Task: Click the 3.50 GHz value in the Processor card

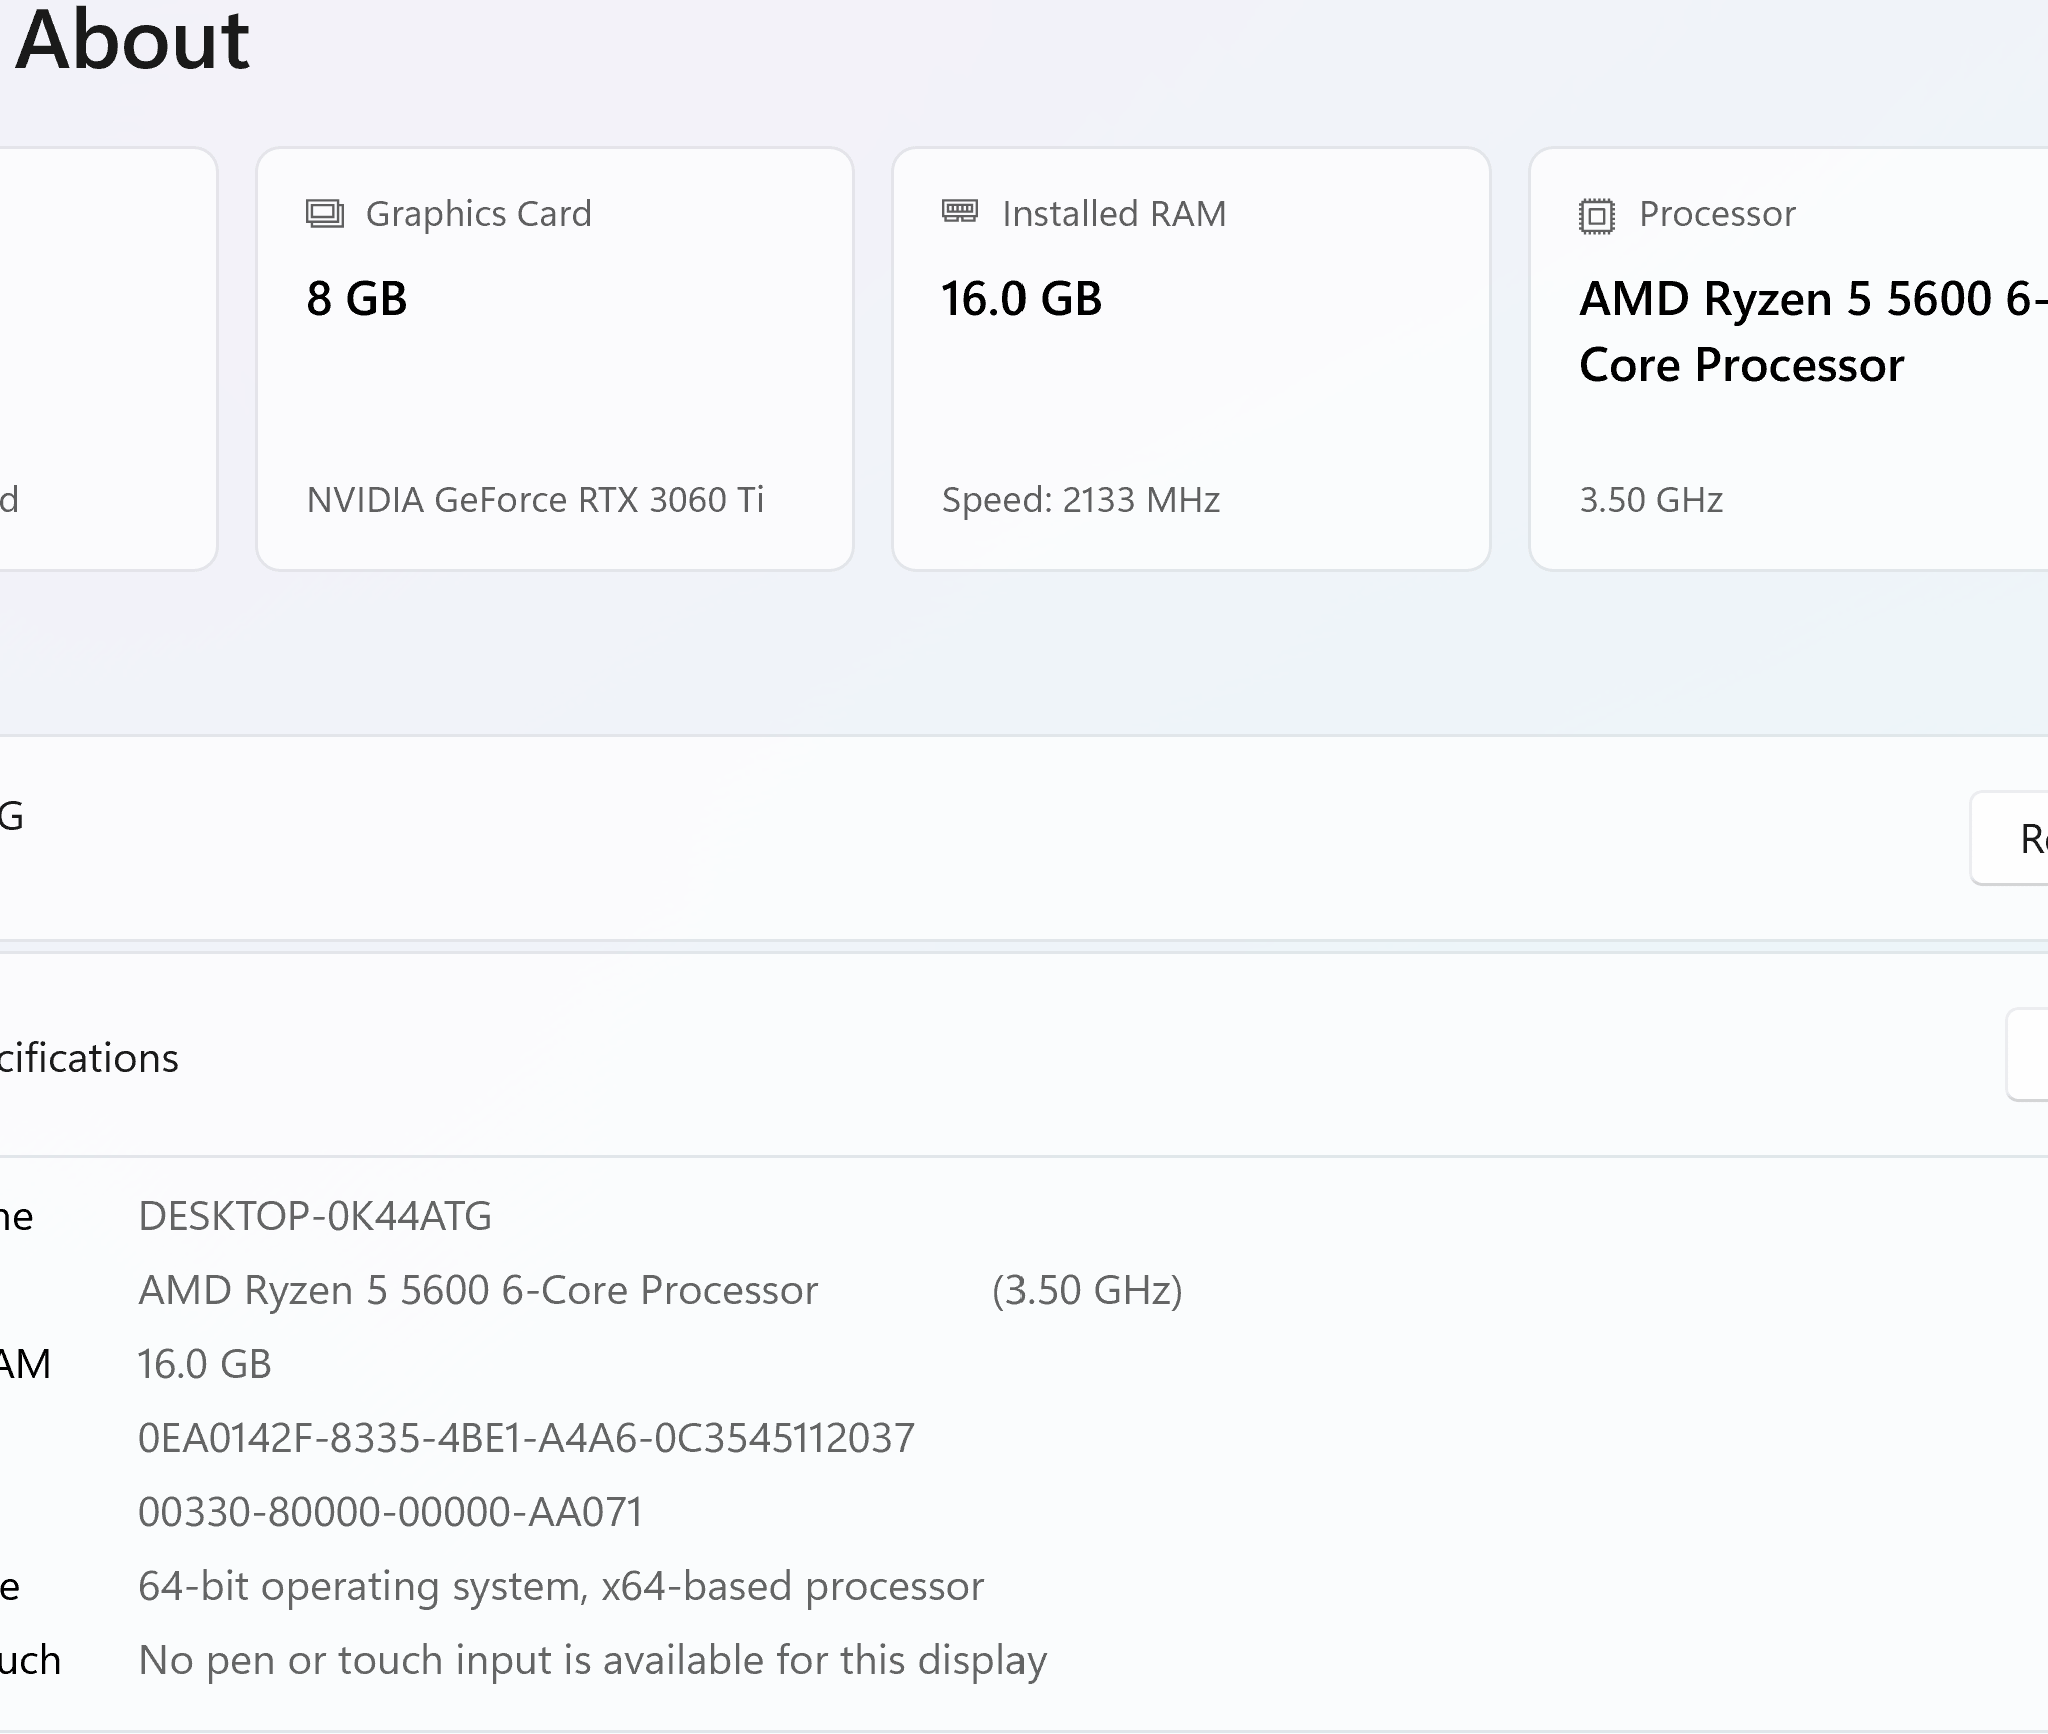Action: click(1651, 499)
